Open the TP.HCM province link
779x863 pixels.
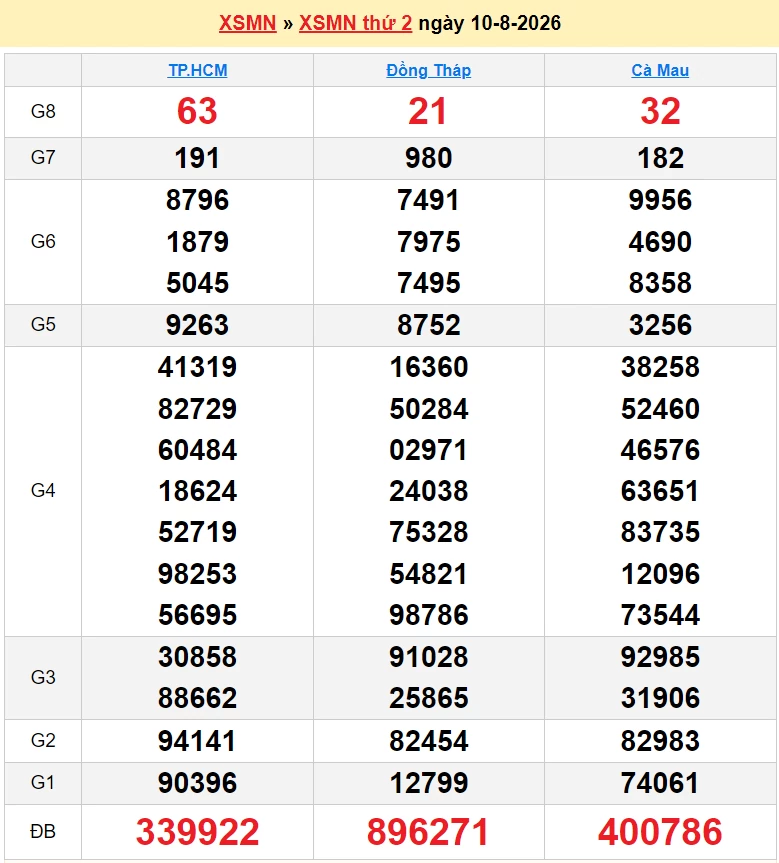(198, 70)
